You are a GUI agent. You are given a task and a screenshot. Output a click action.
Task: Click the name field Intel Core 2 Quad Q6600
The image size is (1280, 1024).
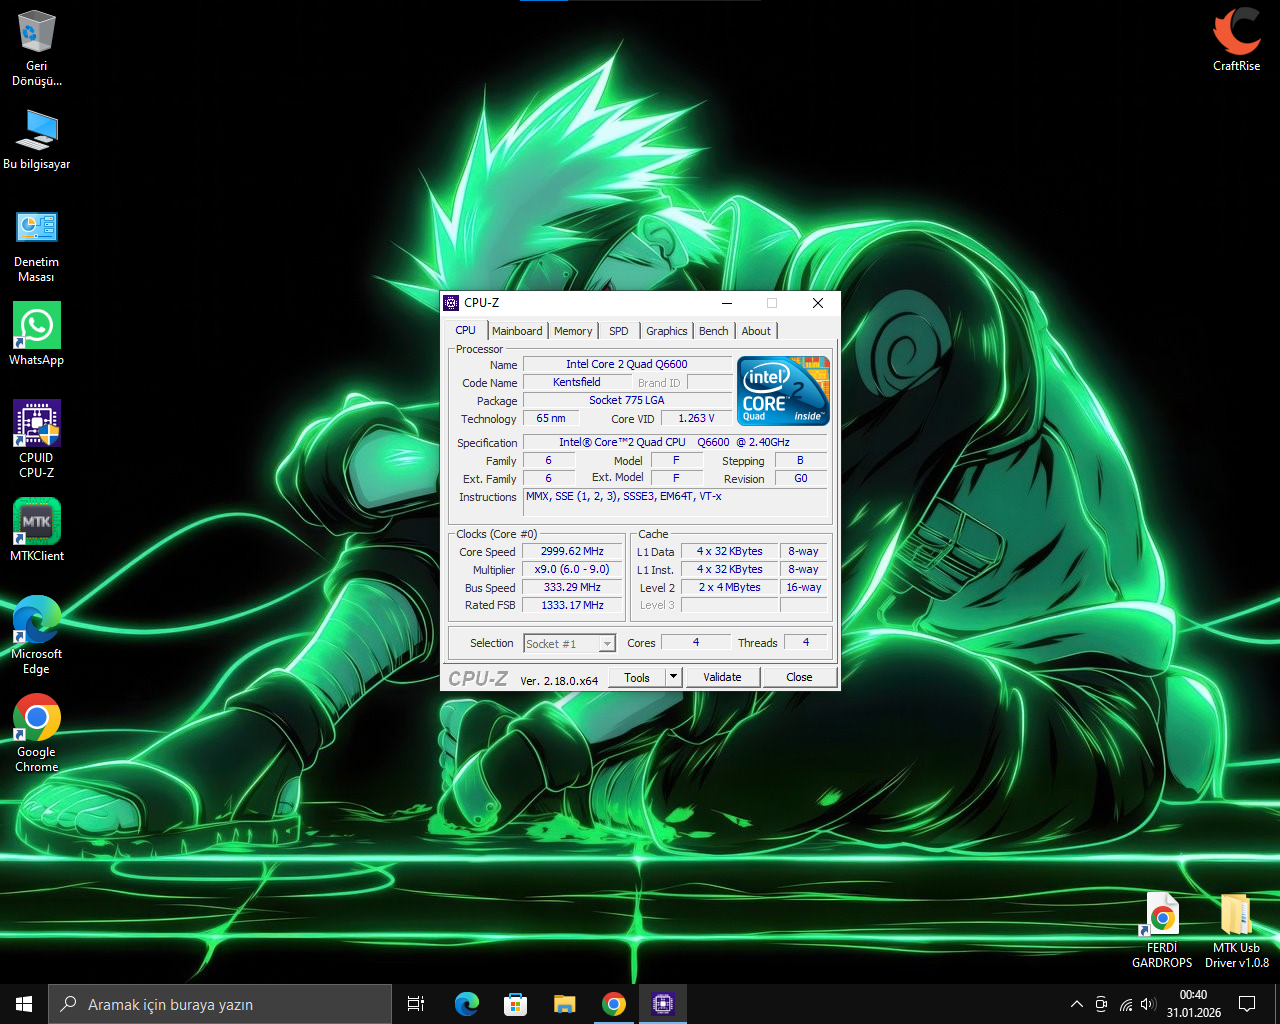627,364
